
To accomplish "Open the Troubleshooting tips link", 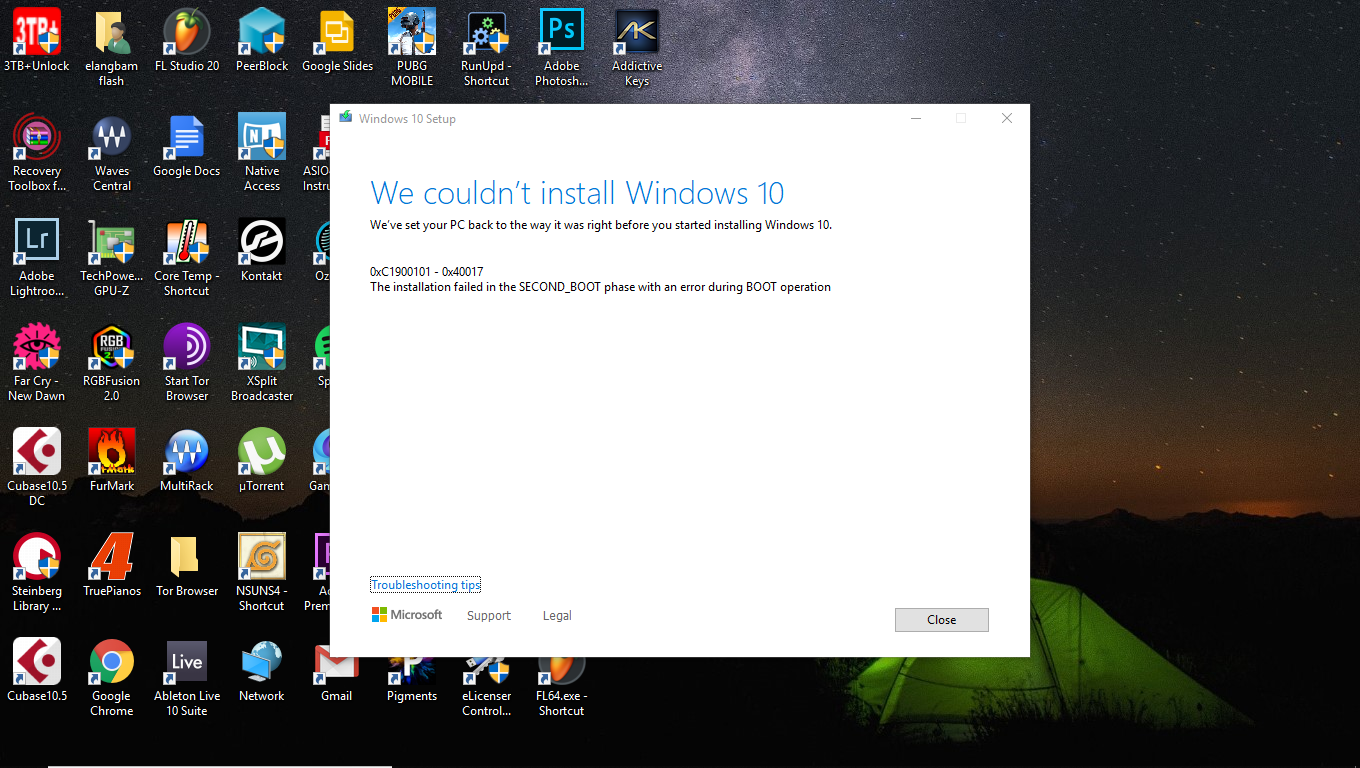I will click(426, 585).
